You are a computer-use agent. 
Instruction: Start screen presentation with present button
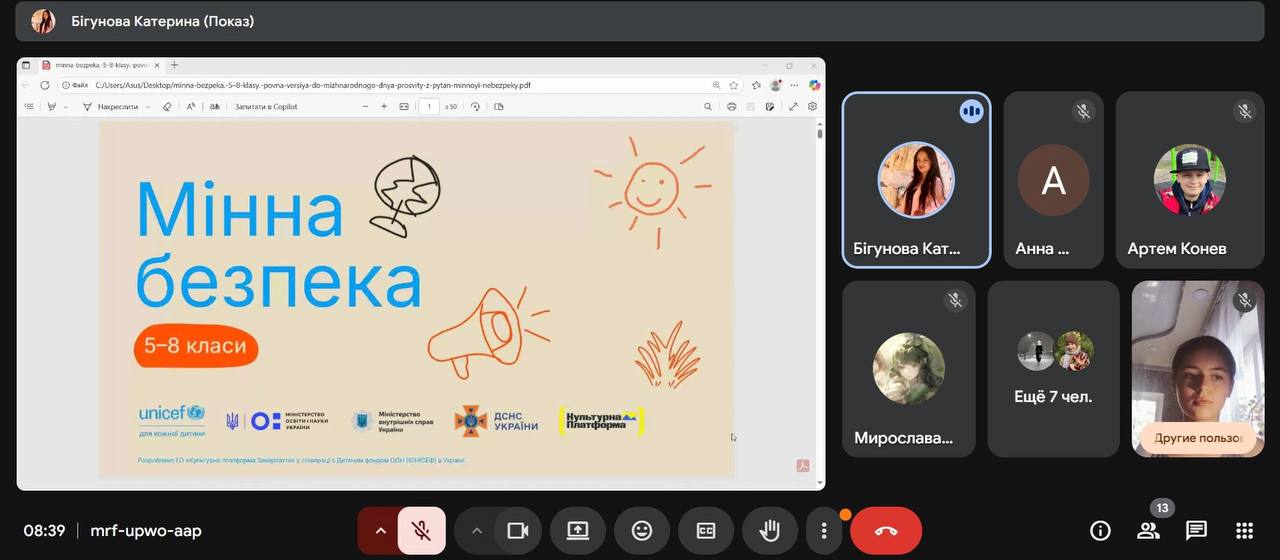(x=578, y=531)
